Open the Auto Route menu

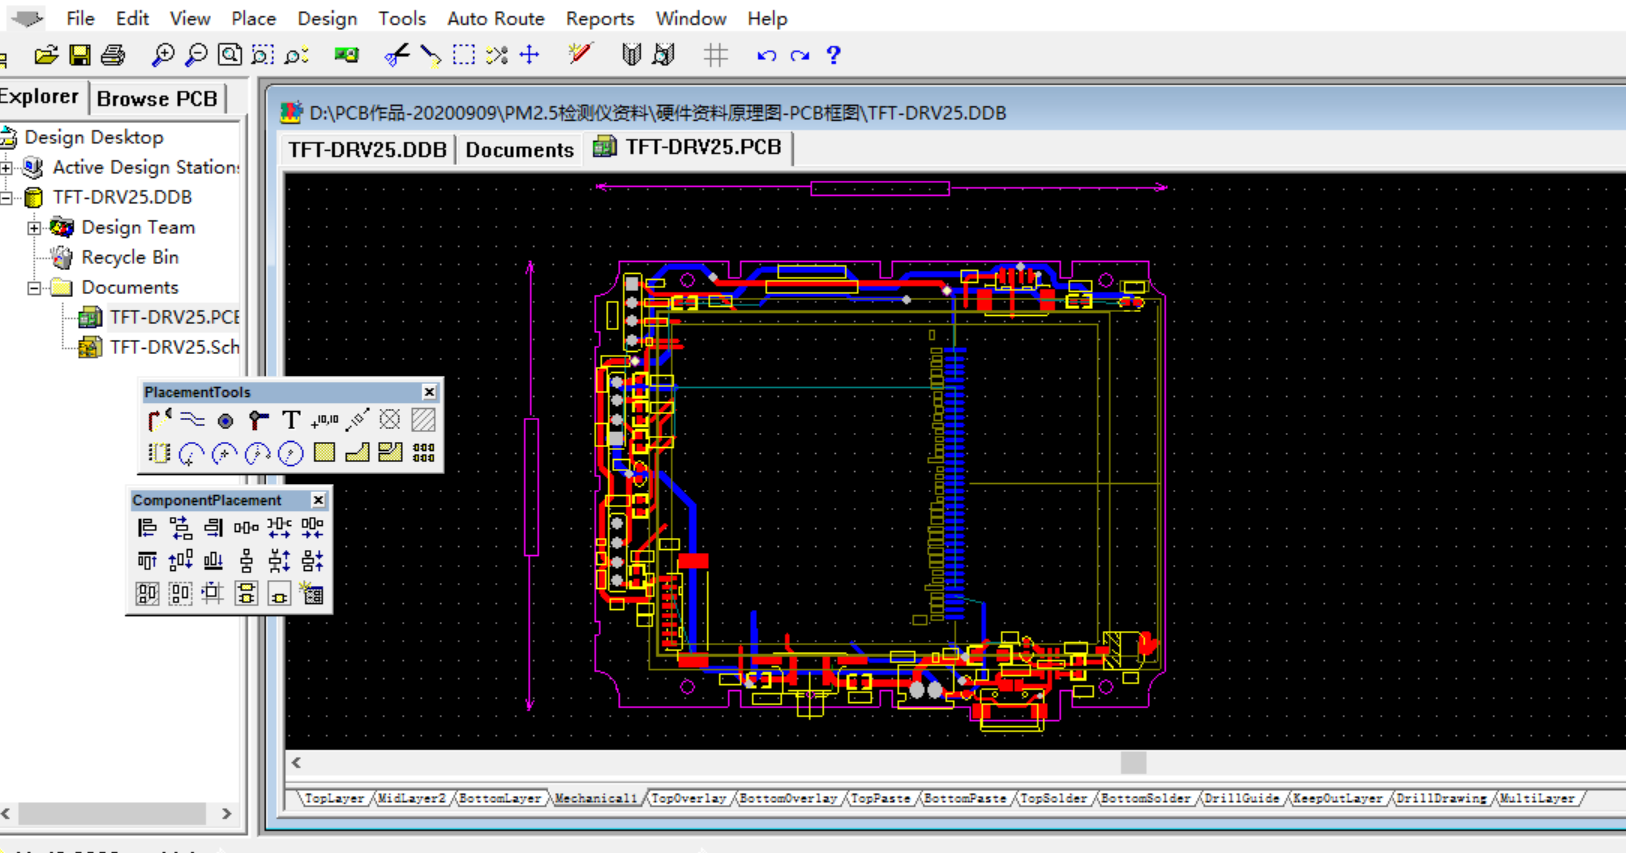pos(495,18)
